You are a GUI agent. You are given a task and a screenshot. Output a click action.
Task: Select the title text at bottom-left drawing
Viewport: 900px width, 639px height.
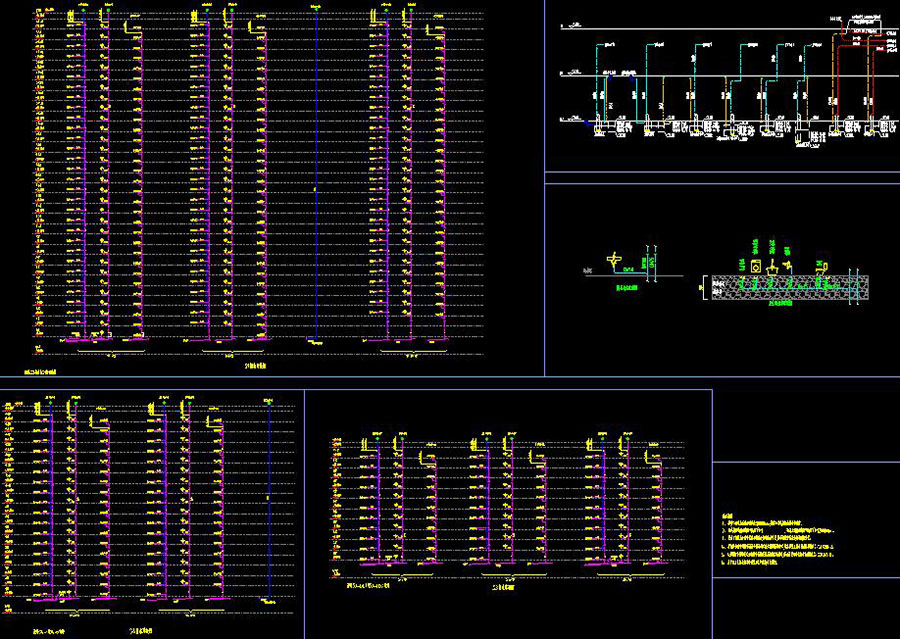(x=141, y=631)
